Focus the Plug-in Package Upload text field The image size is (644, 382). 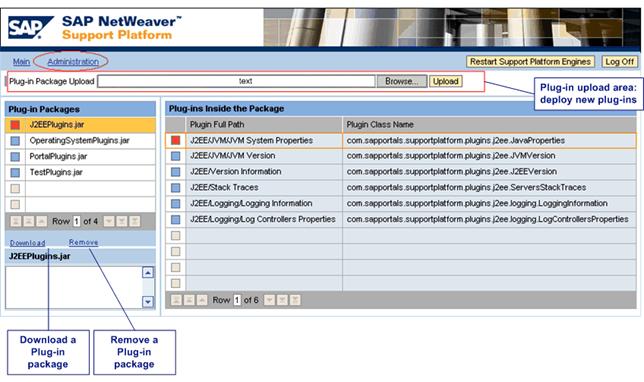coord(236,81)
